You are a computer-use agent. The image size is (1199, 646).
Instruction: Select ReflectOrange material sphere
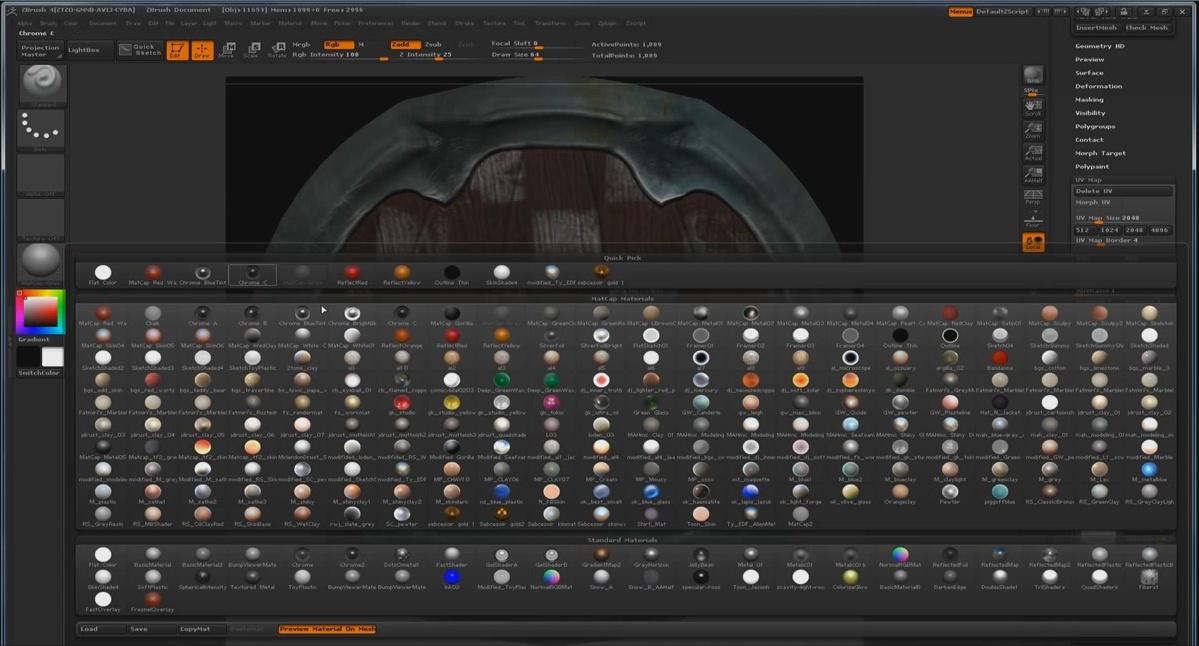pos(402,337)
